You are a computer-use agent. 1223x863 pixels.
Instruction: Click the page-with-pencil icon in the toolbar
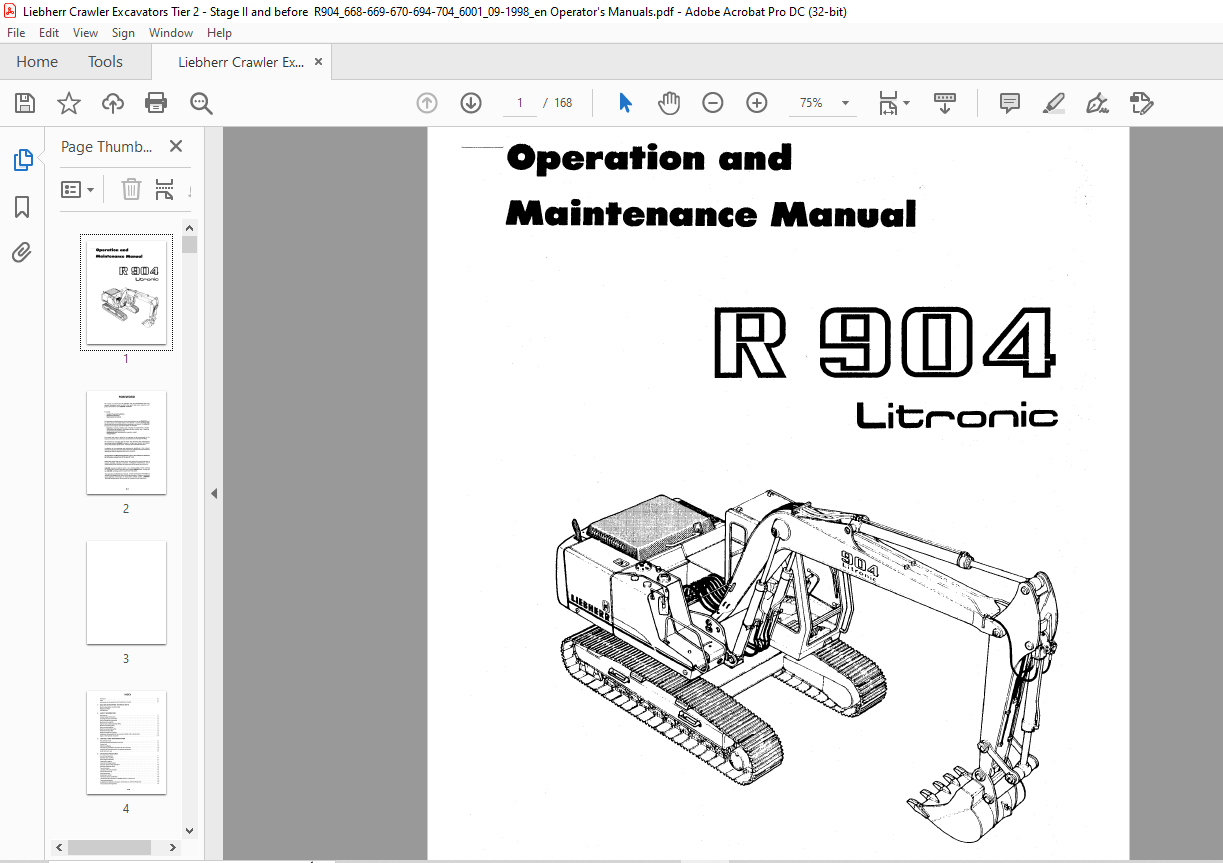click(1141, 103)
